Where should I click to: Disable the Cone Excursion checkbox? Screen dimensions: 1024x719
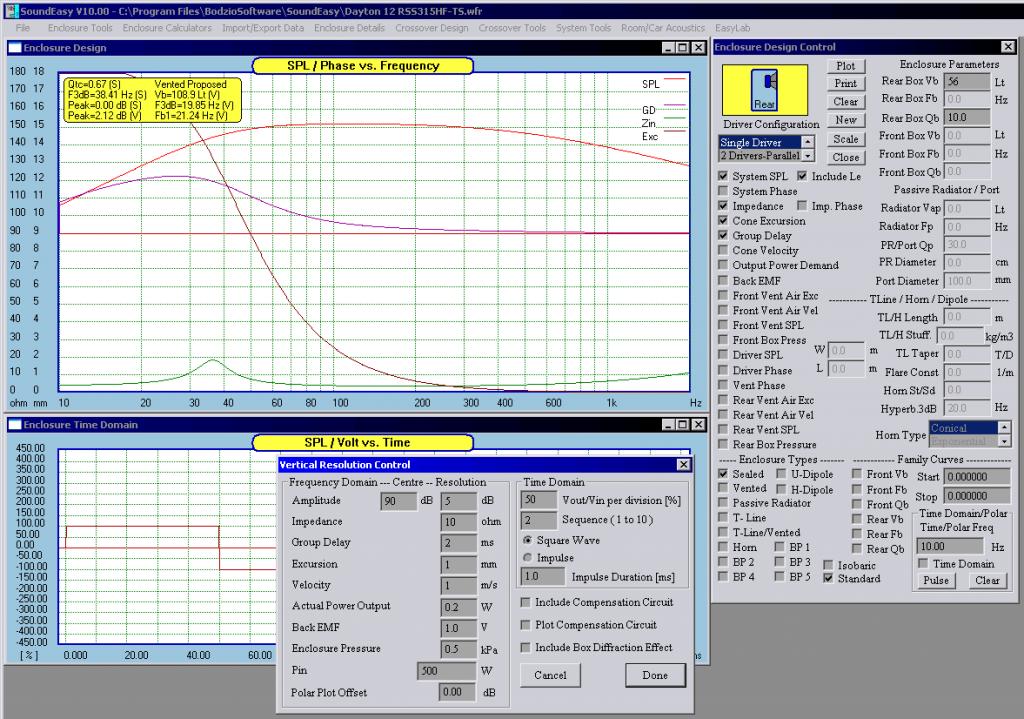tap(723, 221)
